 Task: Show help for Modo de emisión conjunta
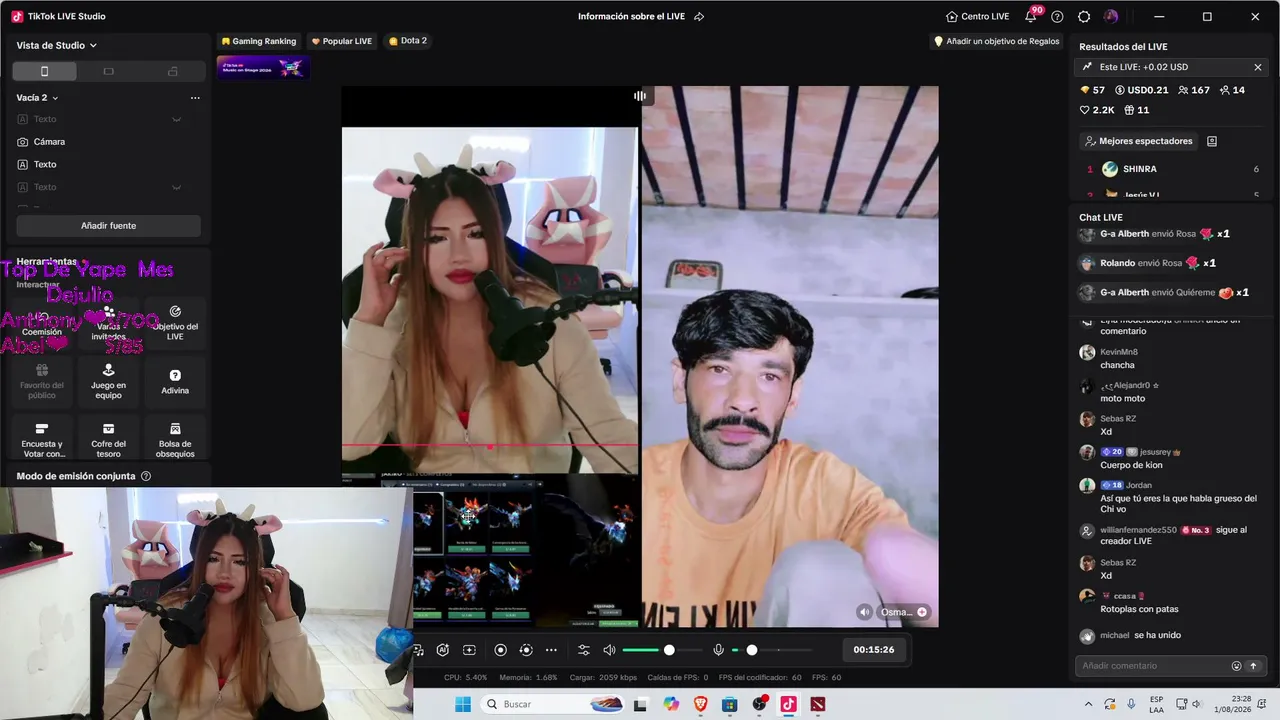coord(146,477)
